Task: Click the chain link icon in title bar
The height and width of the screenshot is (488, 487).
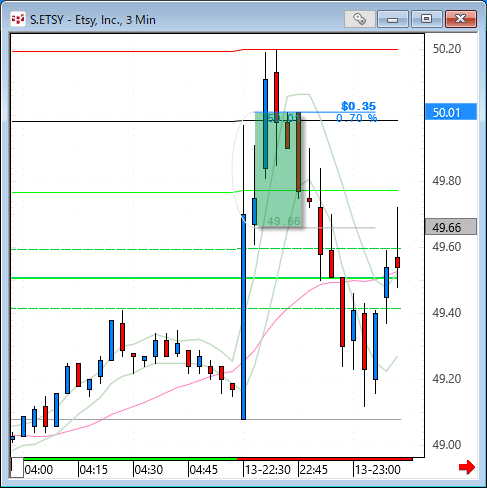Action: 359,19
